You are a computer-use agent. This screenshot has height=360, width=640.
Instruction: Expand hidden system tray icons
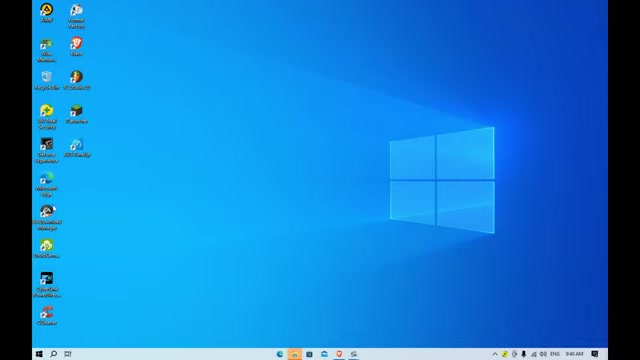[x=495, y=354]
